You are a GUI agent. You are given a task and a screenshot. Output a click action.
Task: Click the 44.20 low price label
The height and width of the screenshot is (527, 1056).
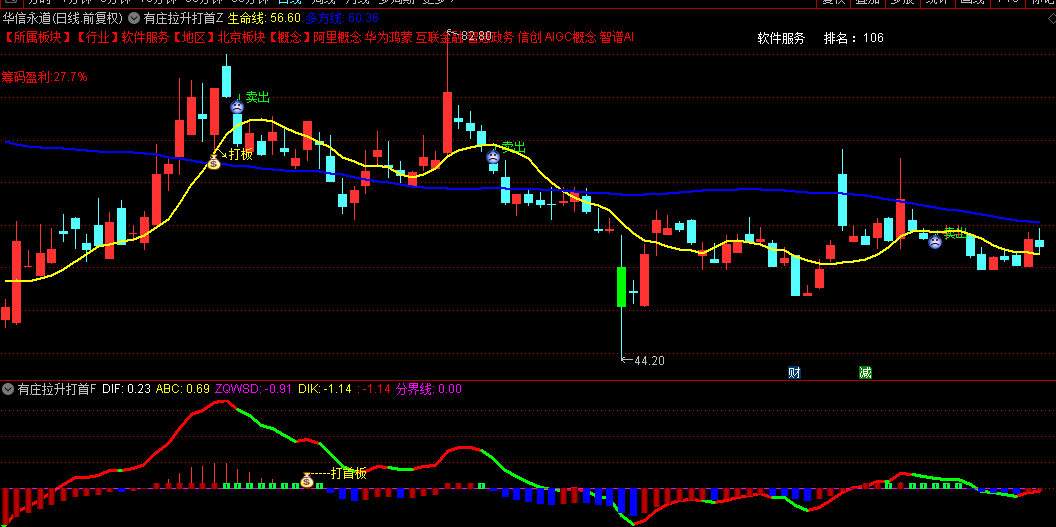coord(649,361)
